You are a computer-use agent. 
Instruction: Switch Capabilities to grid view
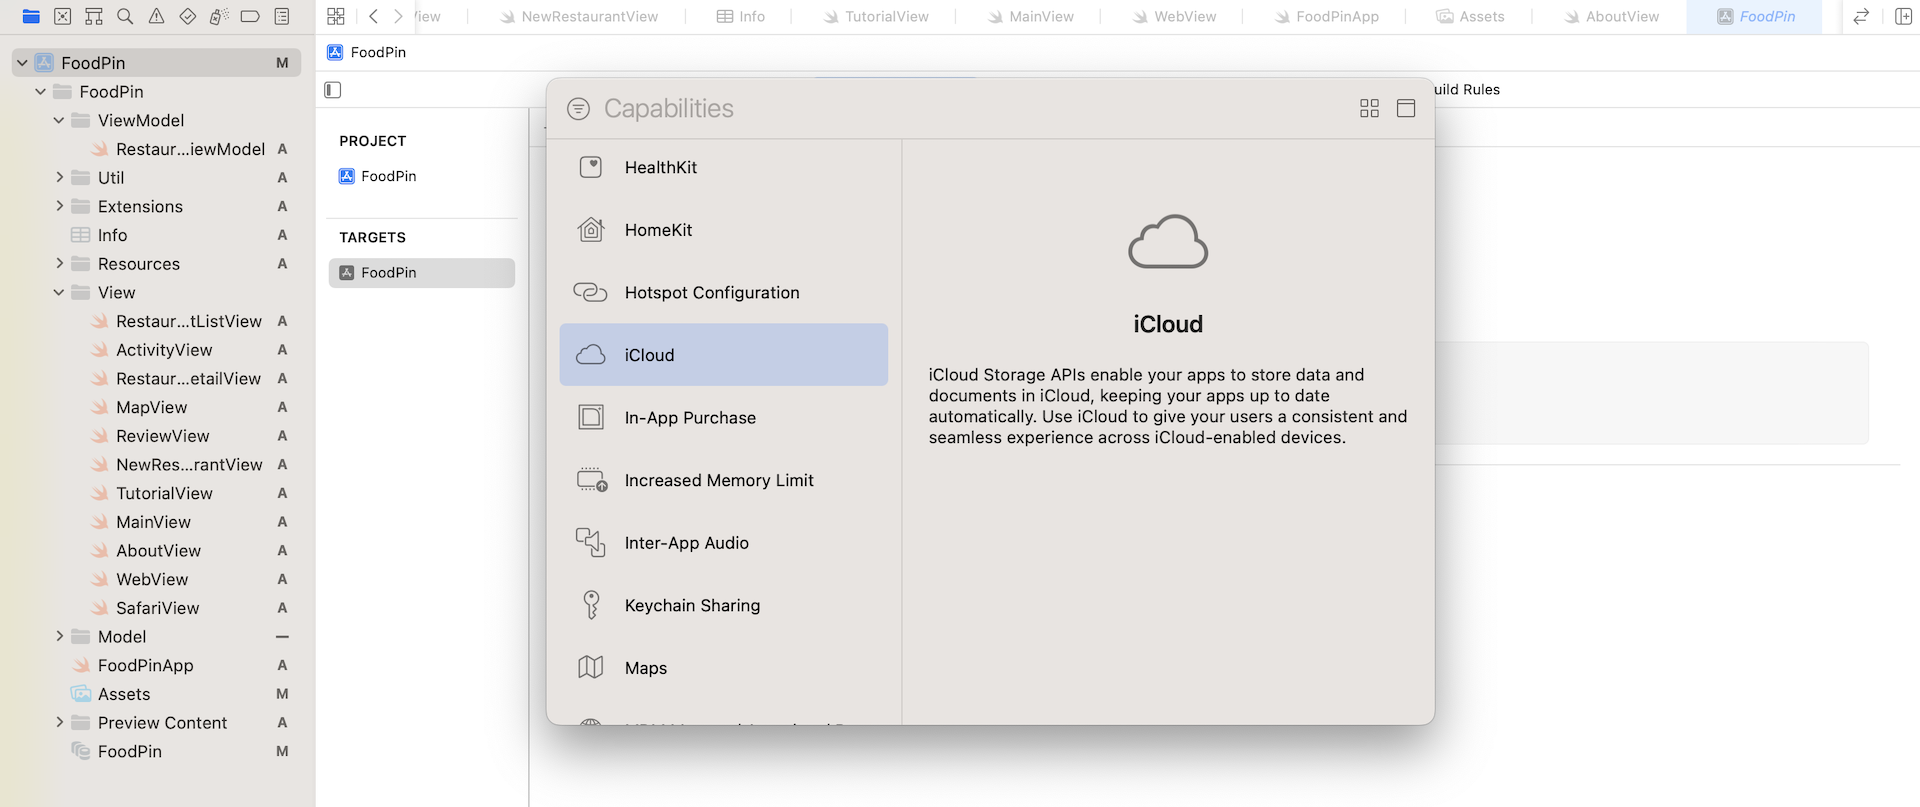(x=1370, y=108)
